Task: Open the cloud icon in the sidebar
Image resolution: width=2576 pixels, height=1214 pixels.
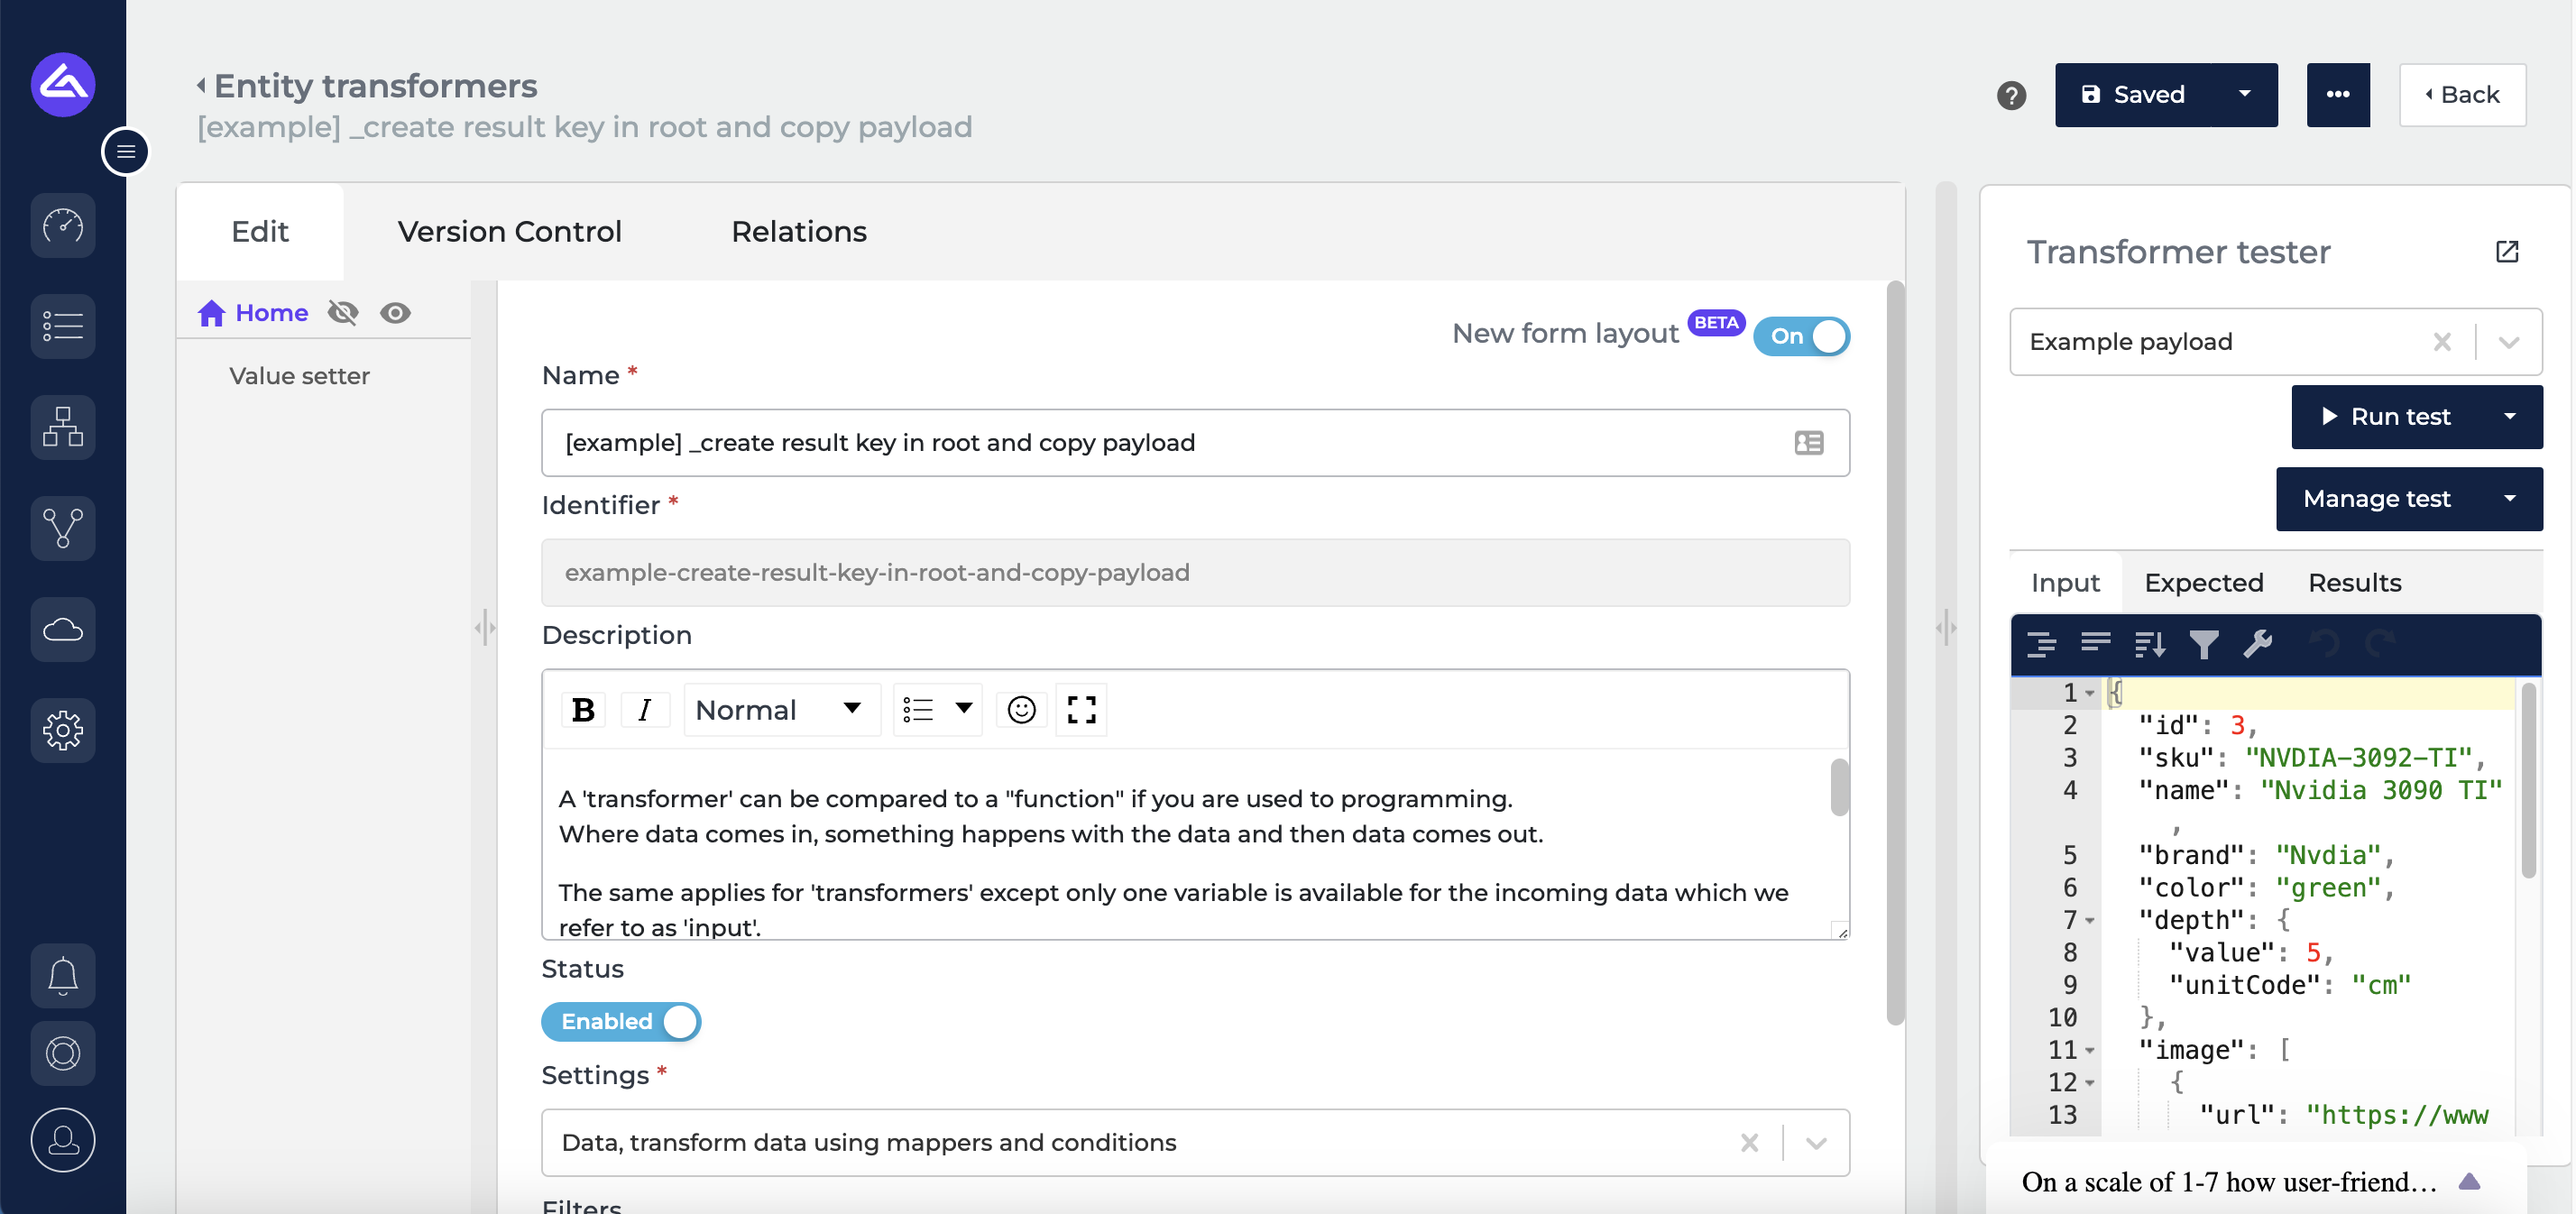Action: (63, 629)
